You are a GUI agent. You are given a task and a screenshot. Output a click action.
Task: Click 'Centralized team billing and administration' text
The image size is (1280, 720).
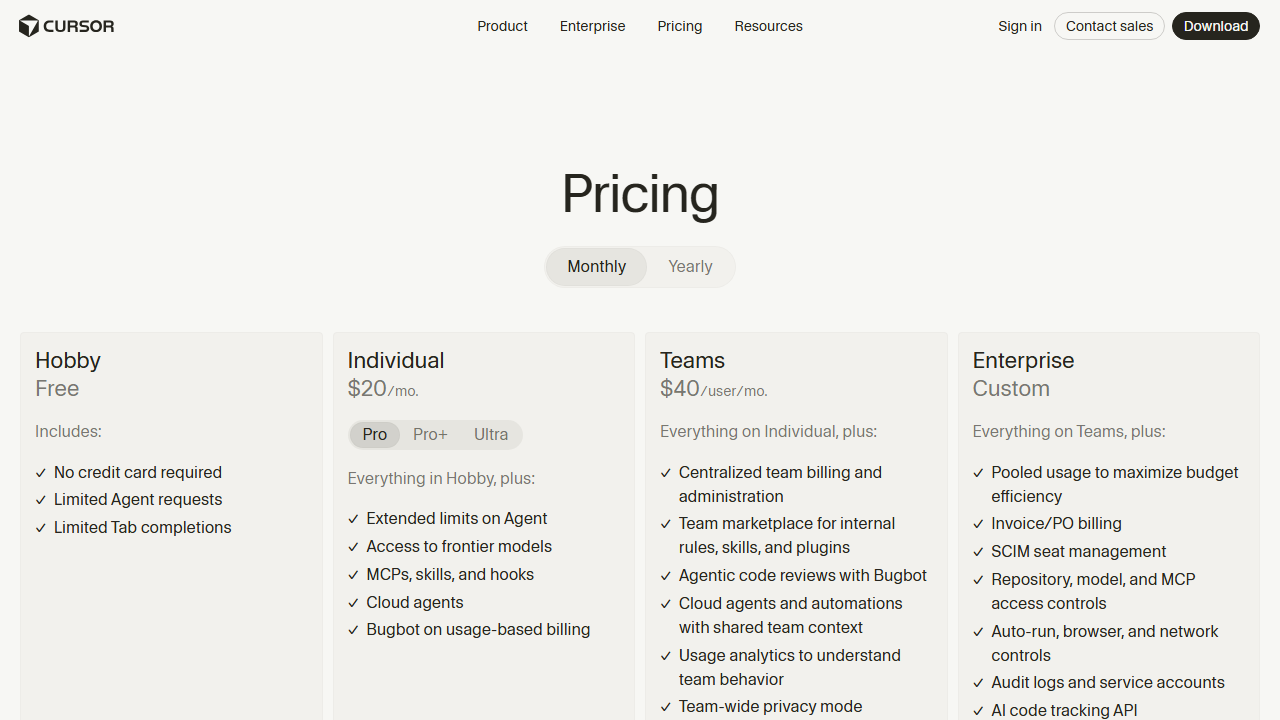click(x=780, y=484)
